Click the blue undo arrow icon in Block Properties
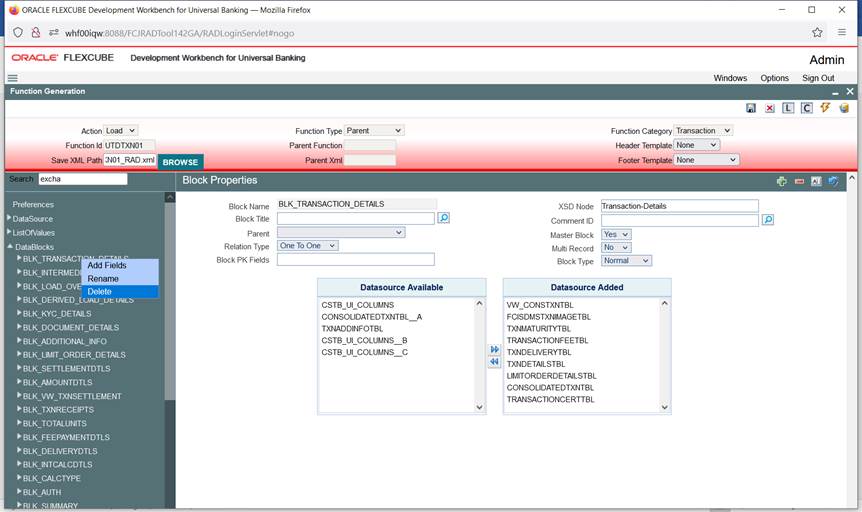 (833, 181)
